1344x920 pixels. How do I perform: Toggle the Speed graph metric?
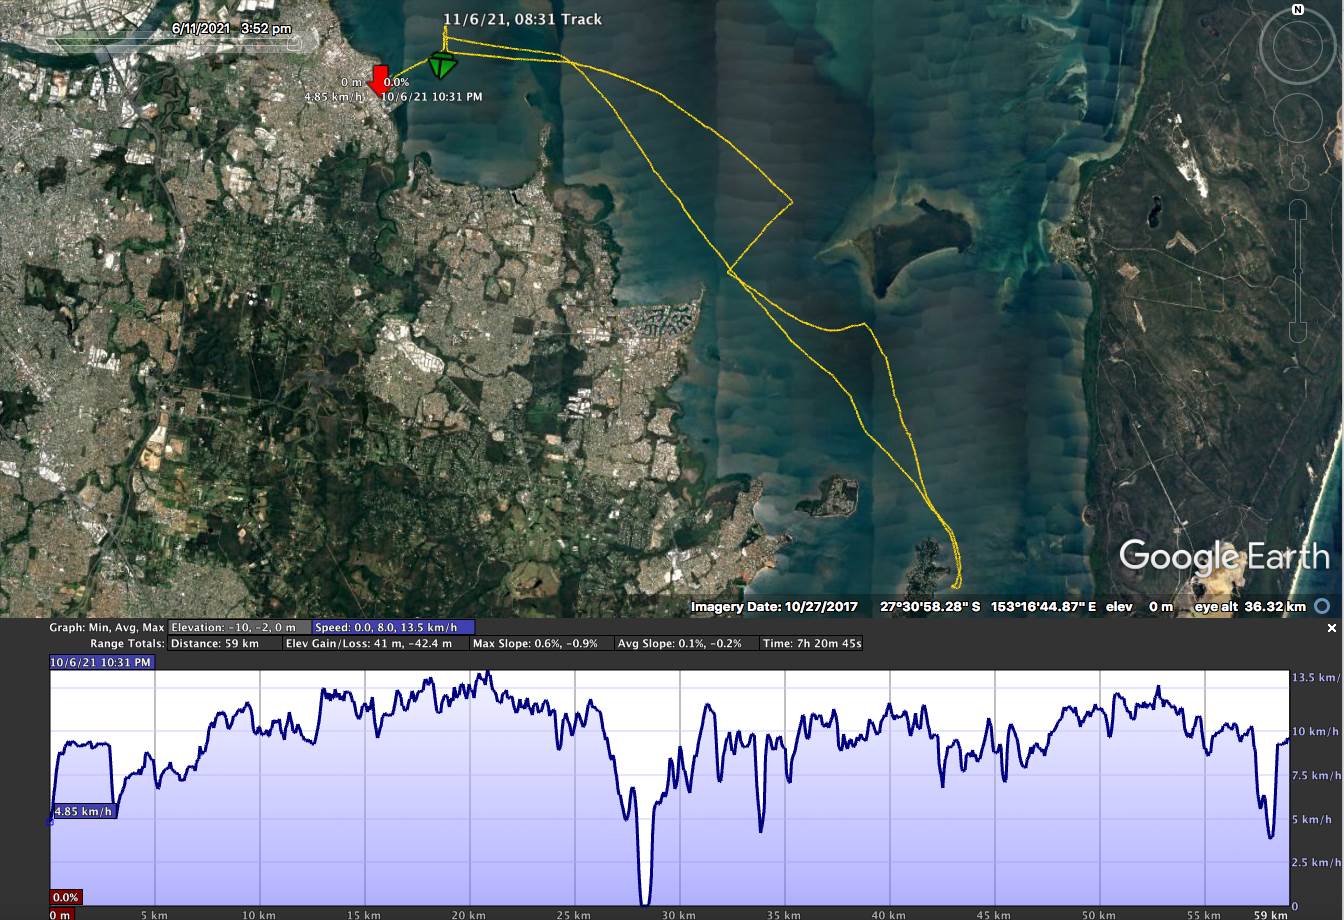click(x=385, y=627)
